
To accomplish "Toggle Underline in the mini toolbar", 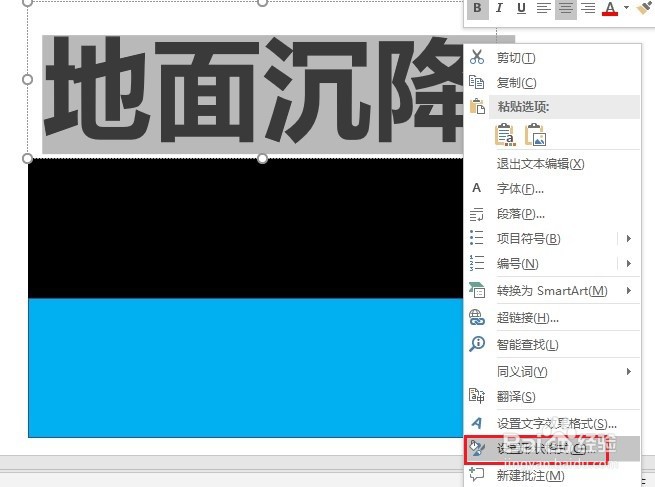I will [x=521, y=8].
